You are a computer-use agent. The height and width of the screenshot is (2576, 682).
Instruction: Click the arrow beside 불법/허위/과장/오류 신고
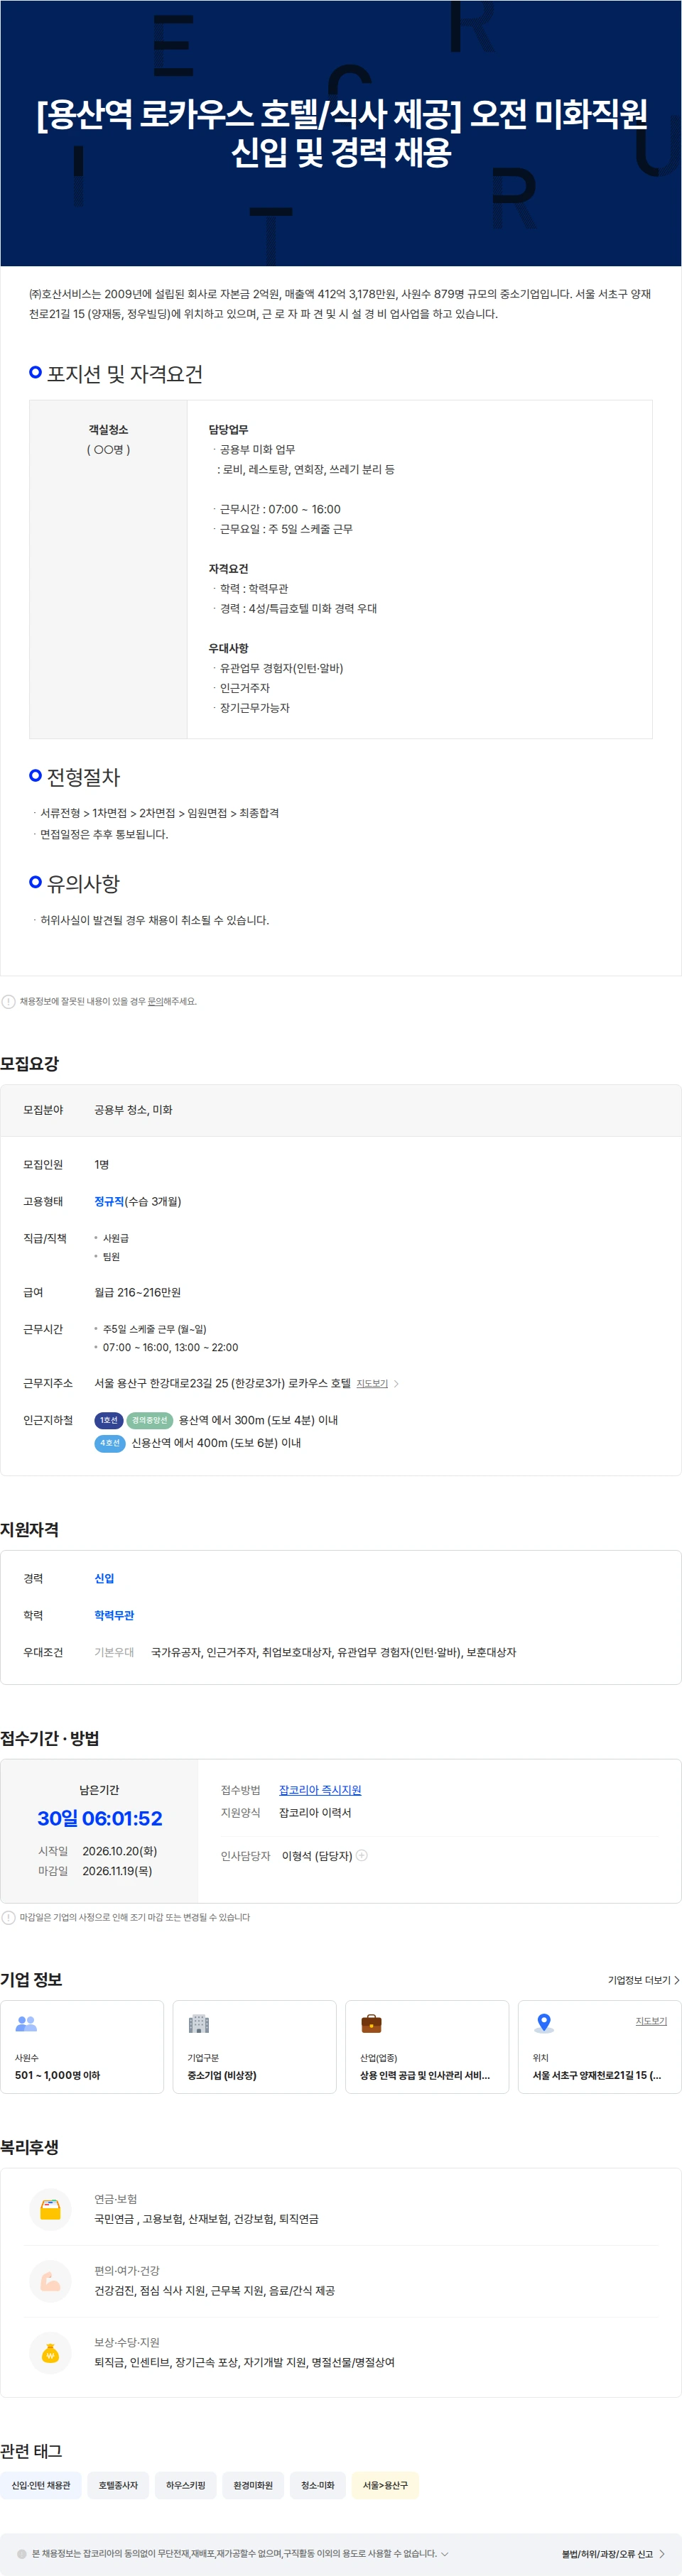click(x=662, y=2554)
